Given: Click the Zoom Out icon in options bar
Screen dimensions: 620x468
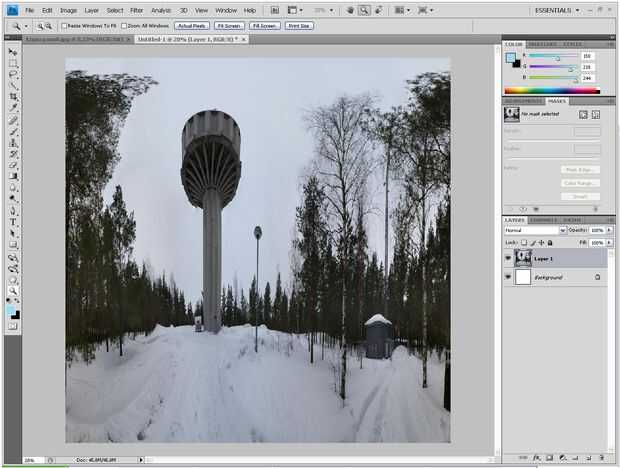Looking at the screenshot, I should click(48, 26).
